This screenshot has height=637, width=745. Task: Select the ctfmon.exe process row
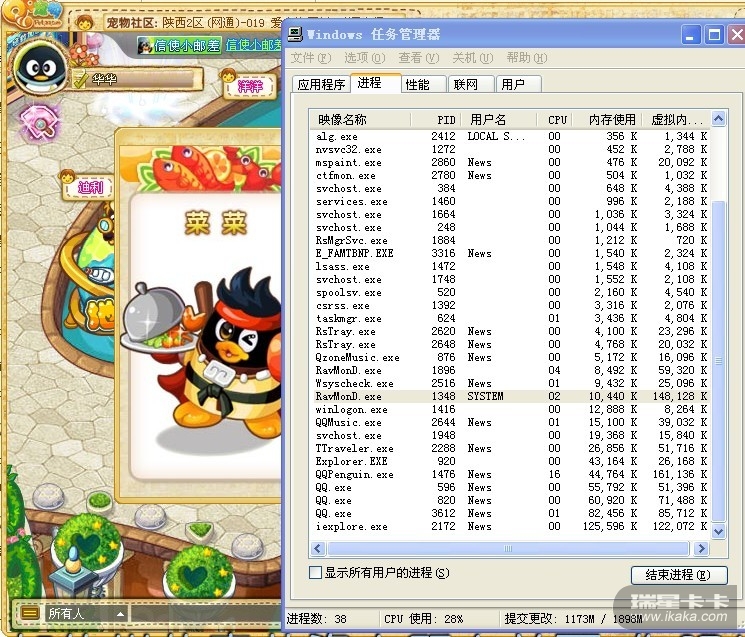pos(511,175)
